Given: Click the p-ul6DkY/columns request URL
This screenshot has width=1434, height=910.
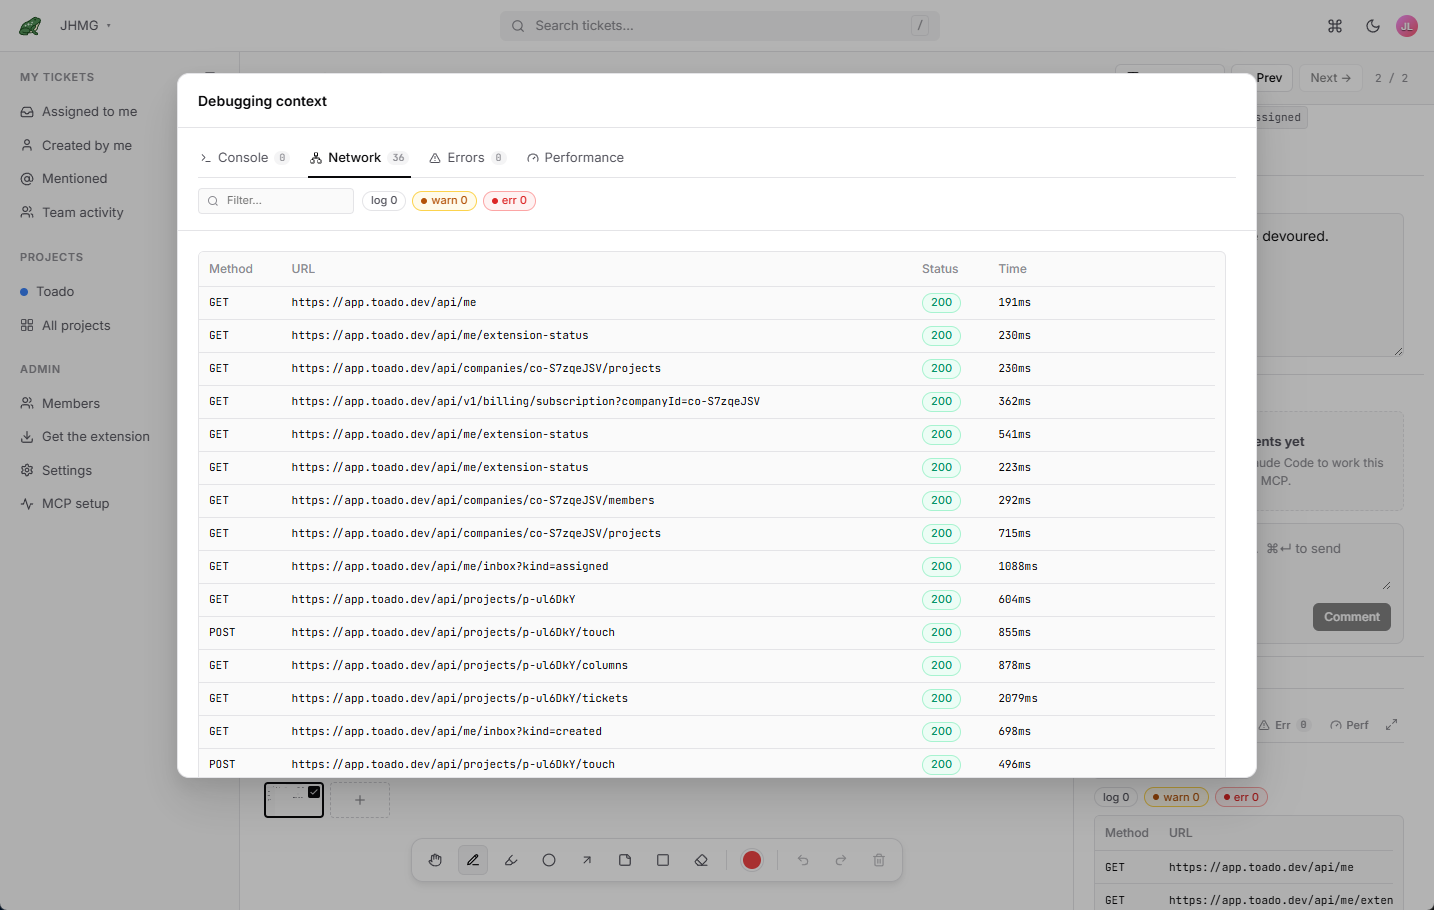Looking at the screenshot, I should coord(460,665).
